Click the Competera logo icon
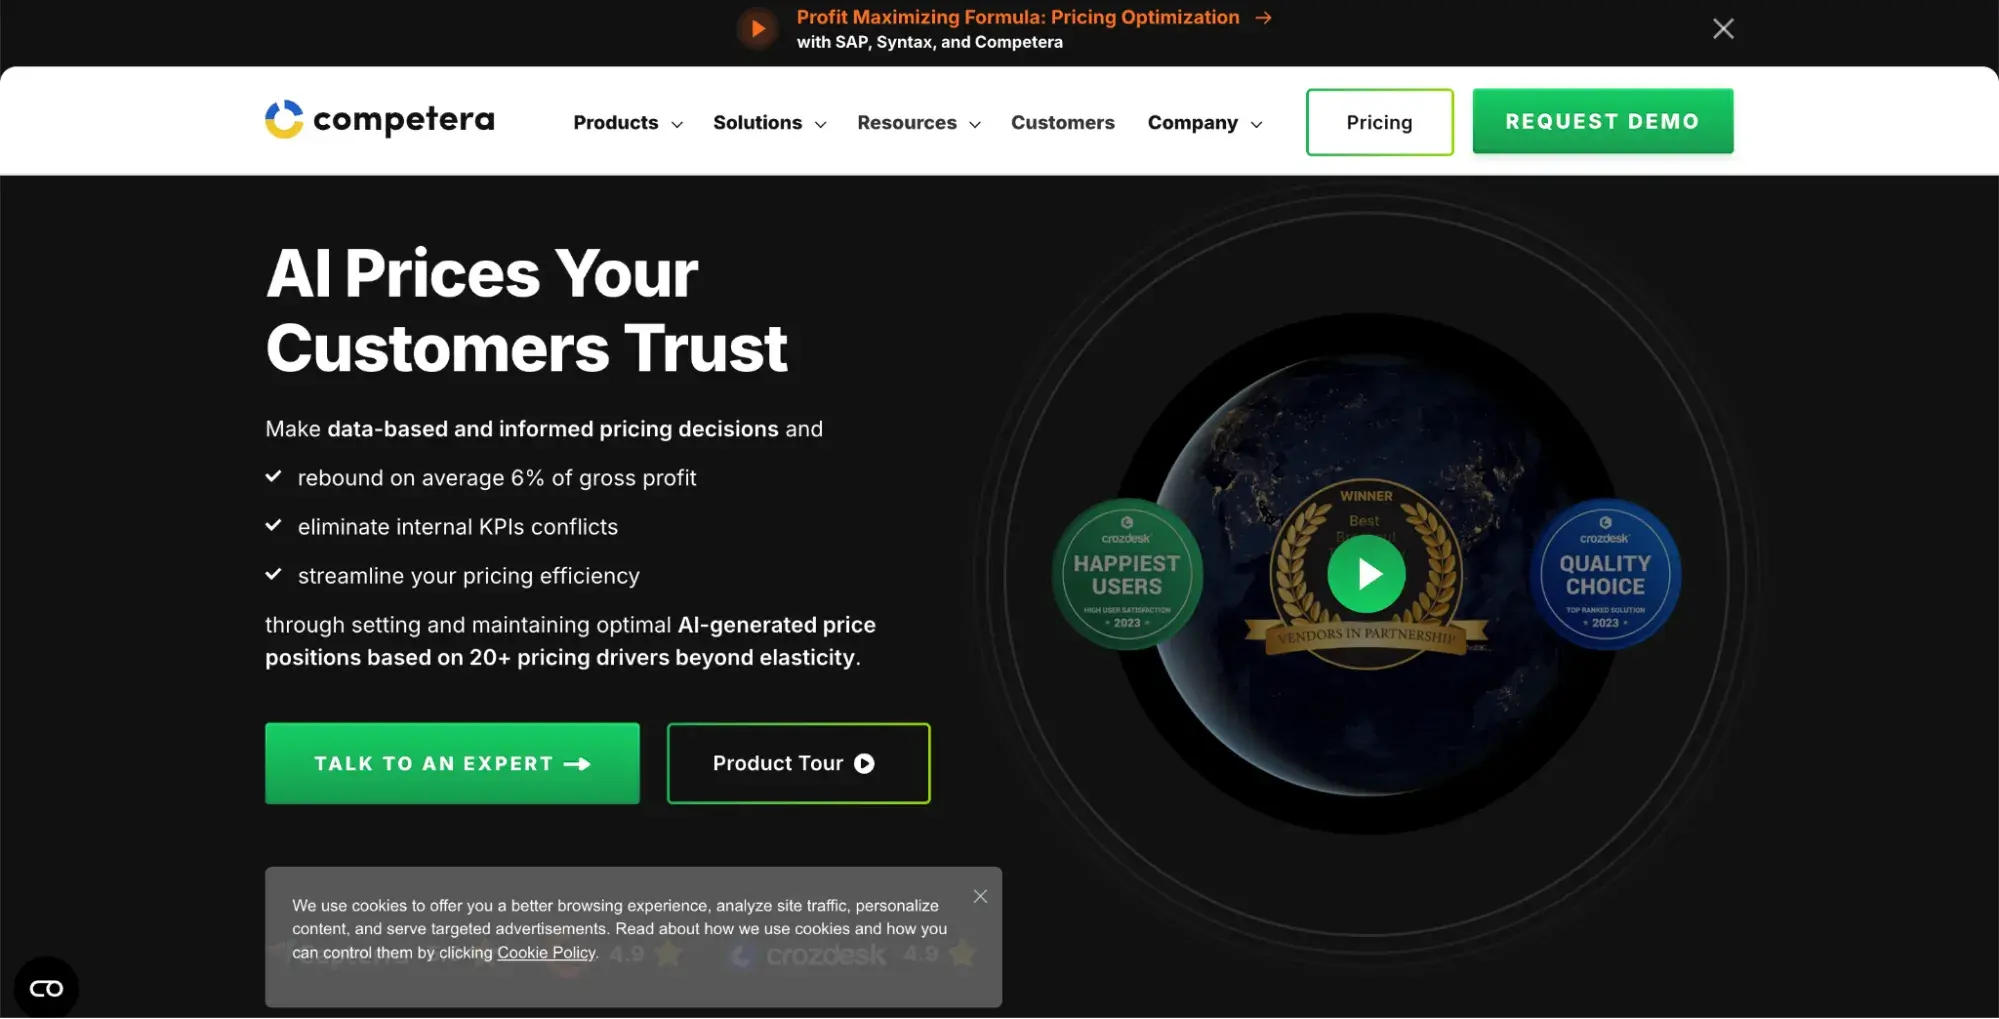1999x1019 pixels. tap(284, 120)
